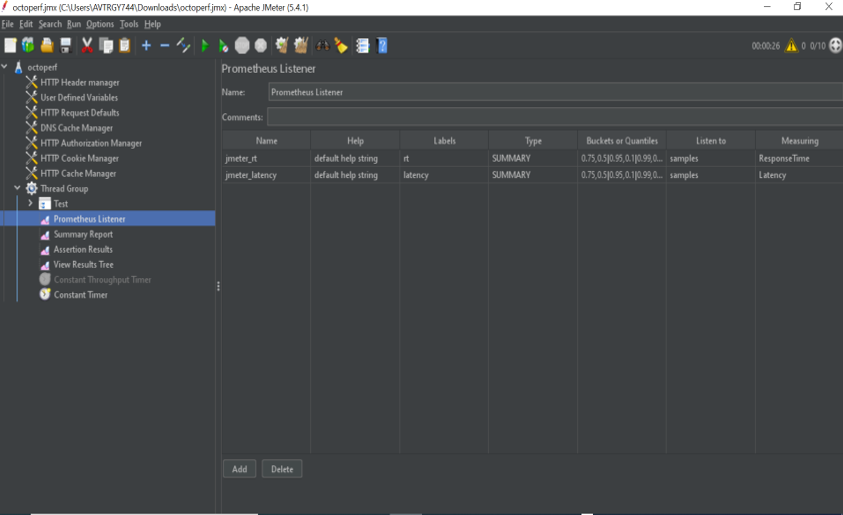Open the Tools menu
843x515 pixels.
tap(129, 24)
